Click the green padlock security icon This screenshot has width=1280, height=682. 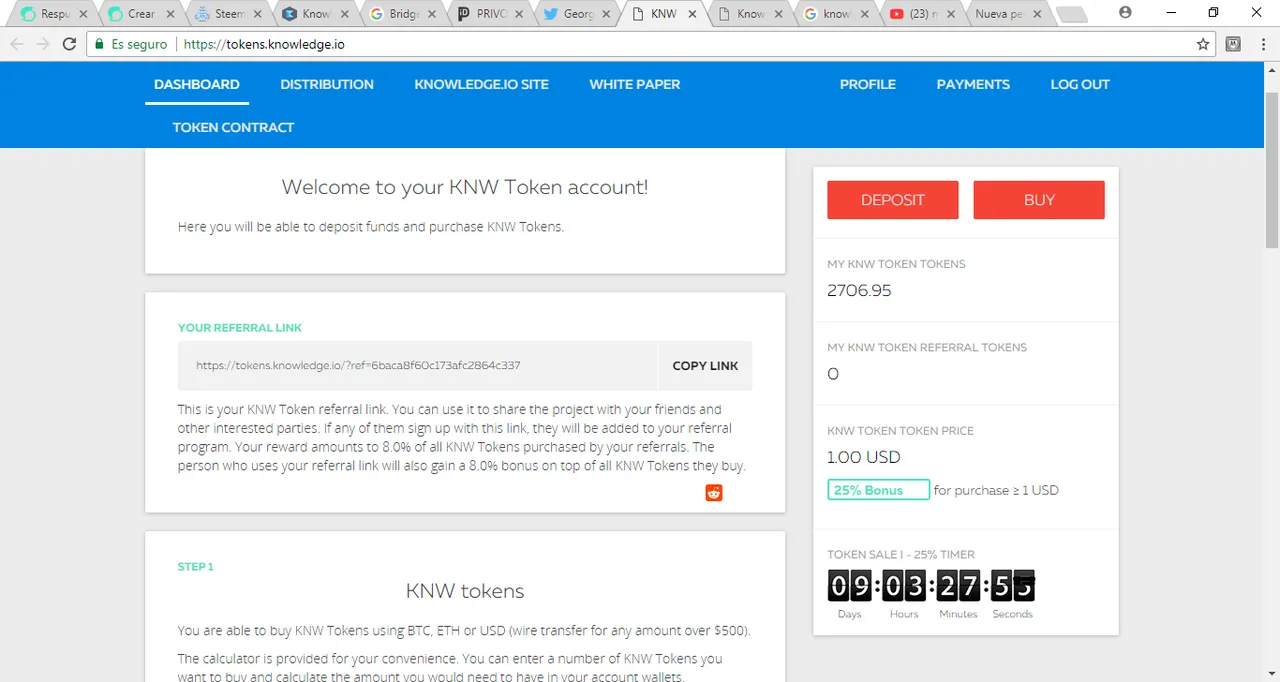click(98, 44)
